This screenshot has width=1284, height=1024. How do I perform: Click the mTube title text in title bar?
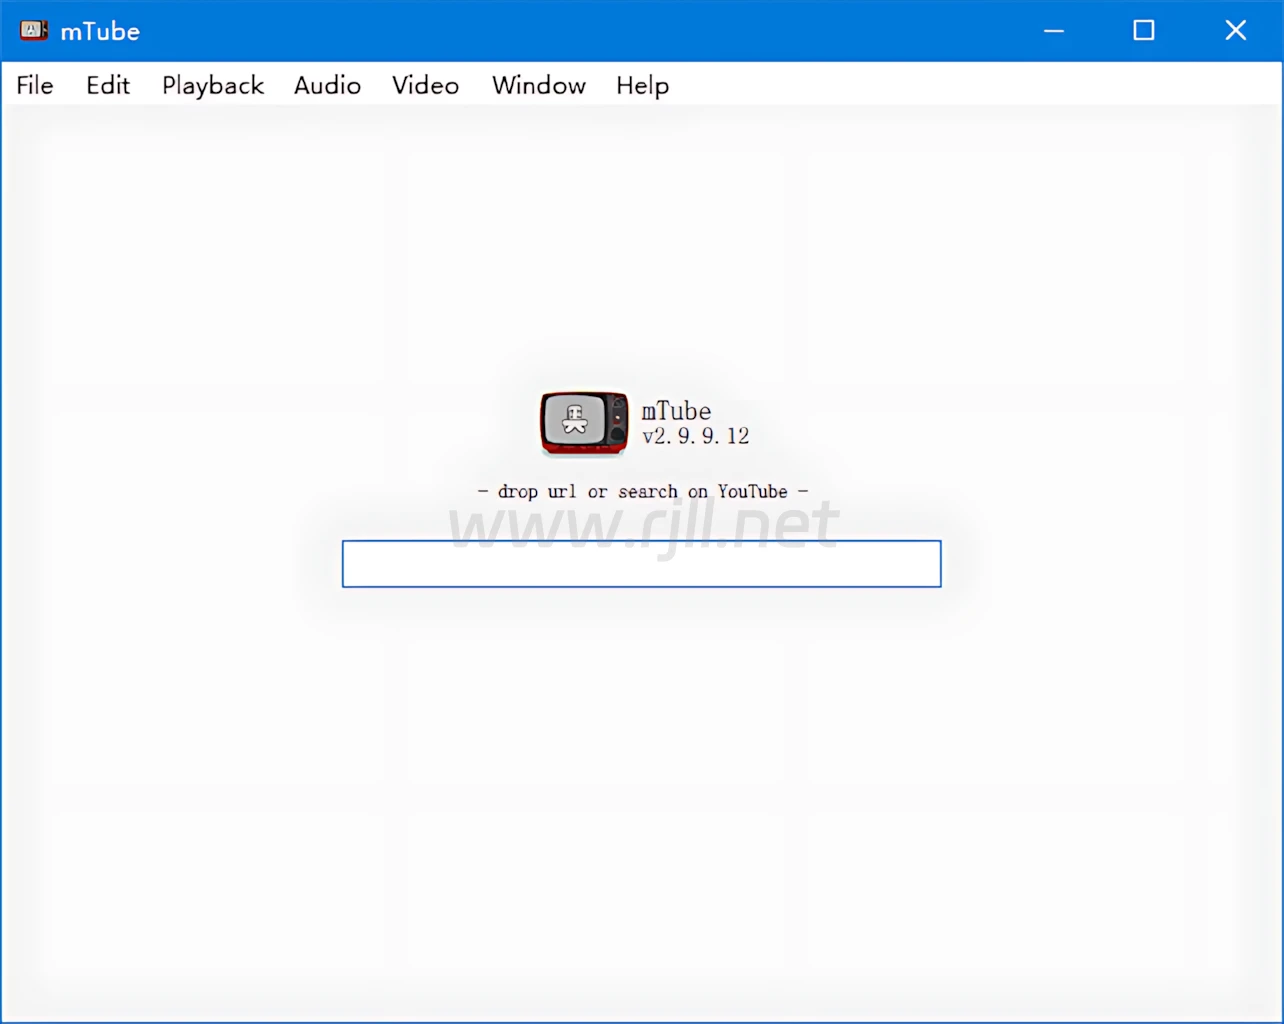[x=100, y=32]
